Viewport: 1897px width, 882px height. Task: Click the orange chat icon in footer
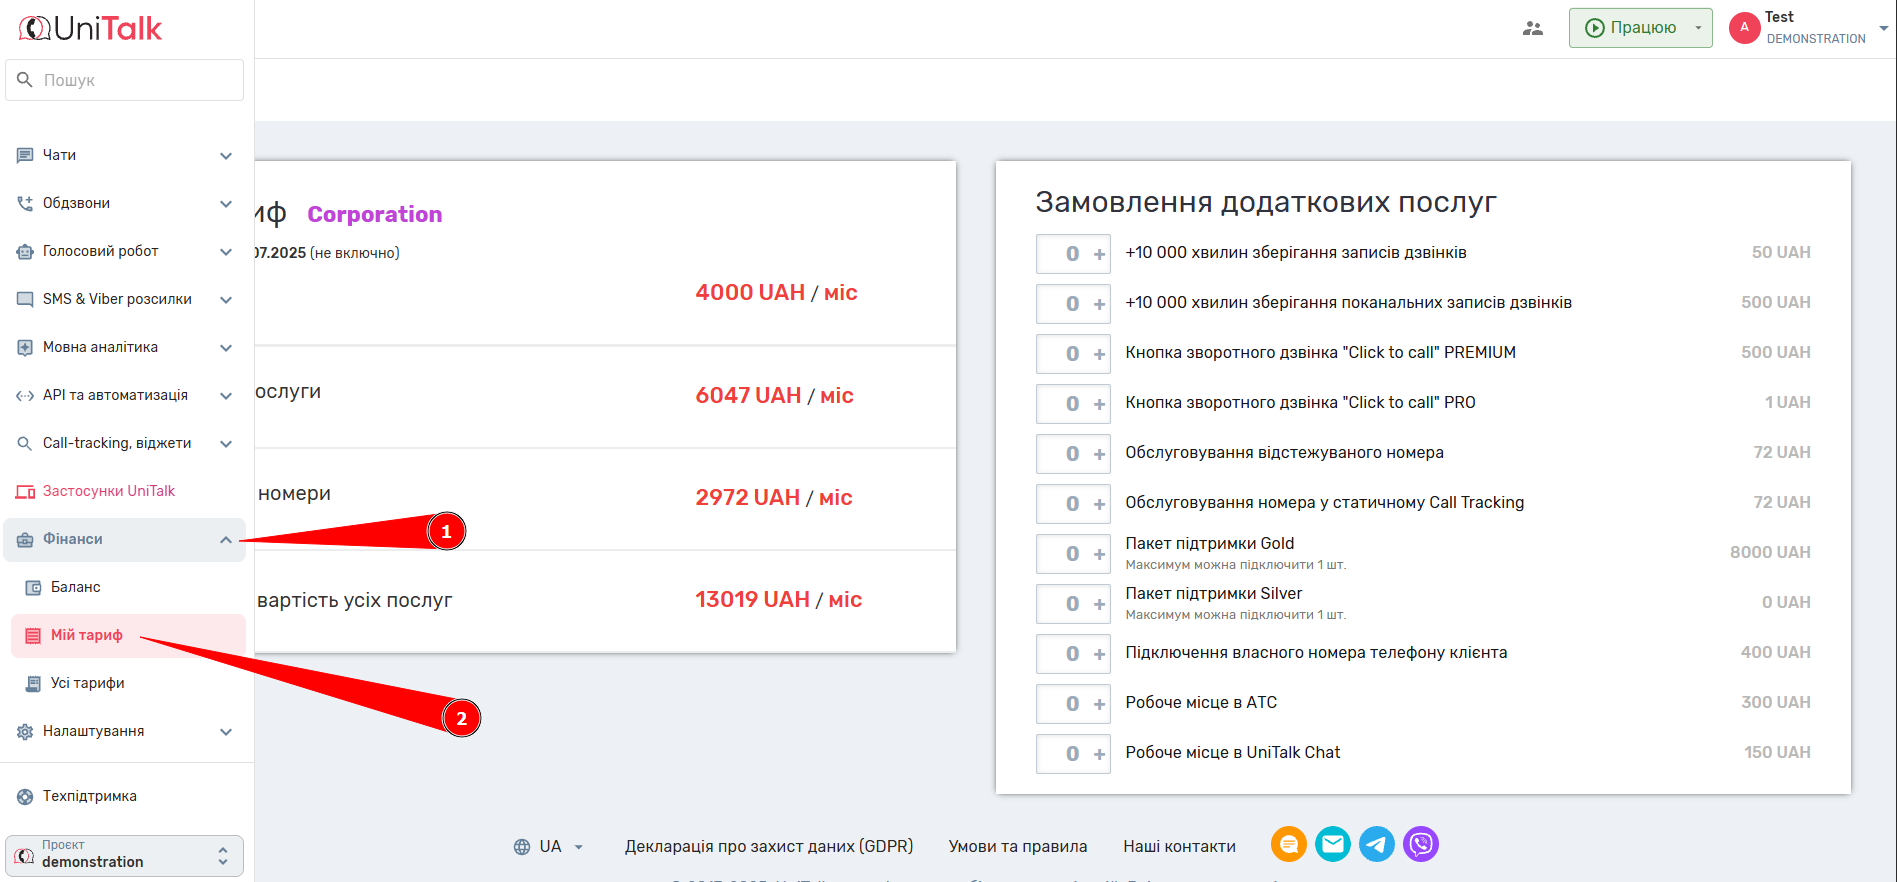click(x=1288, y=845)
